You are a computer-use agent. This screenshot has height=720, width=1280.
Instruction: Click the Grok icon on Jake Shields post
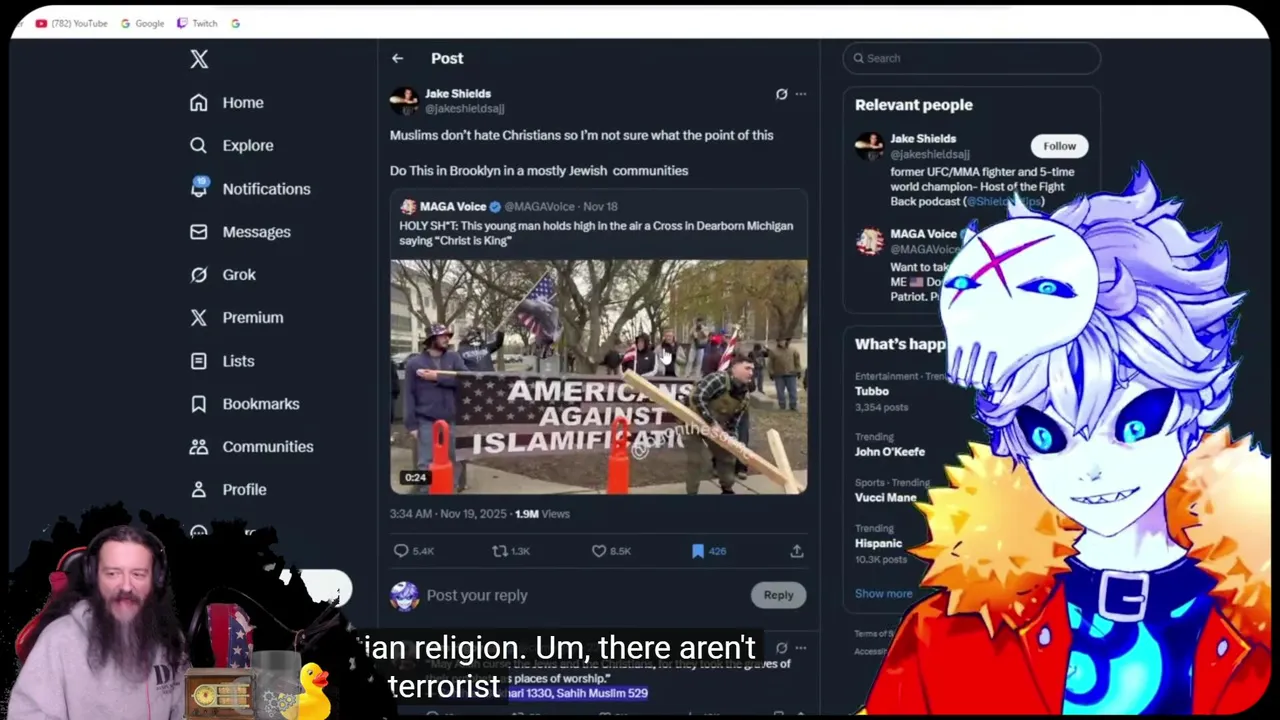(781, 94)
